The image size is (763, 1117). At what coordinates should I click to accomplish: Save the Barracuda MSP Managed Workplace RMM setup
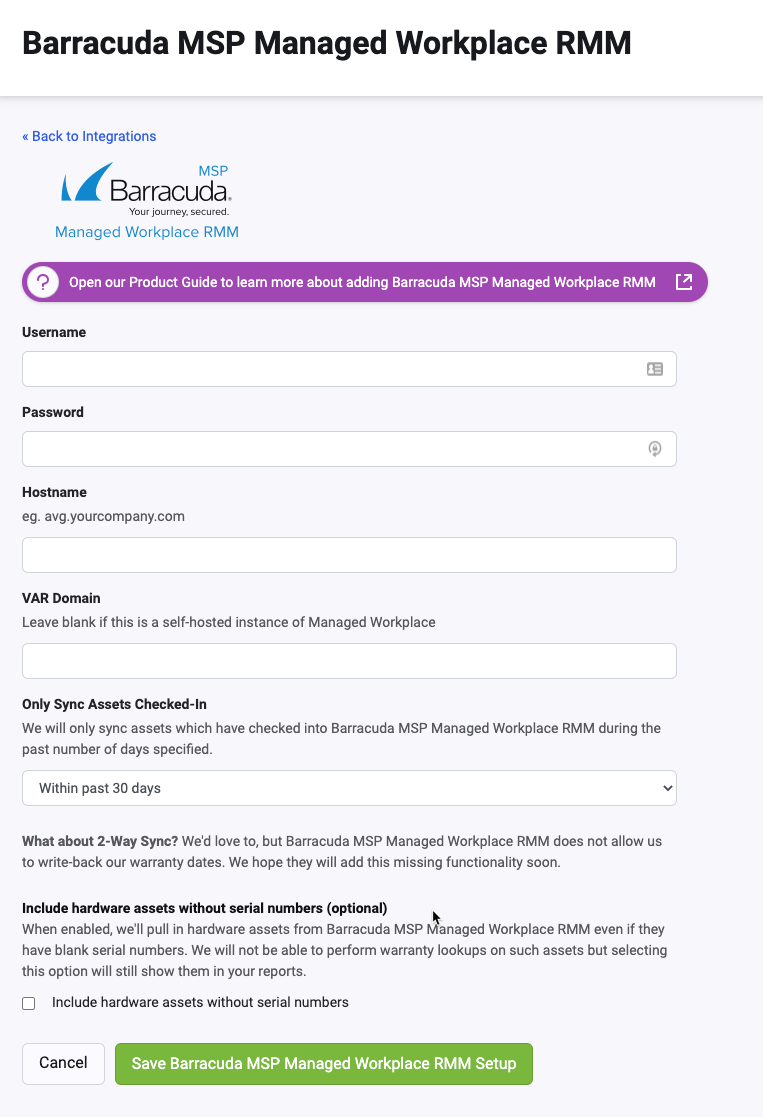pyautogui.click(x=323, y=1063)
